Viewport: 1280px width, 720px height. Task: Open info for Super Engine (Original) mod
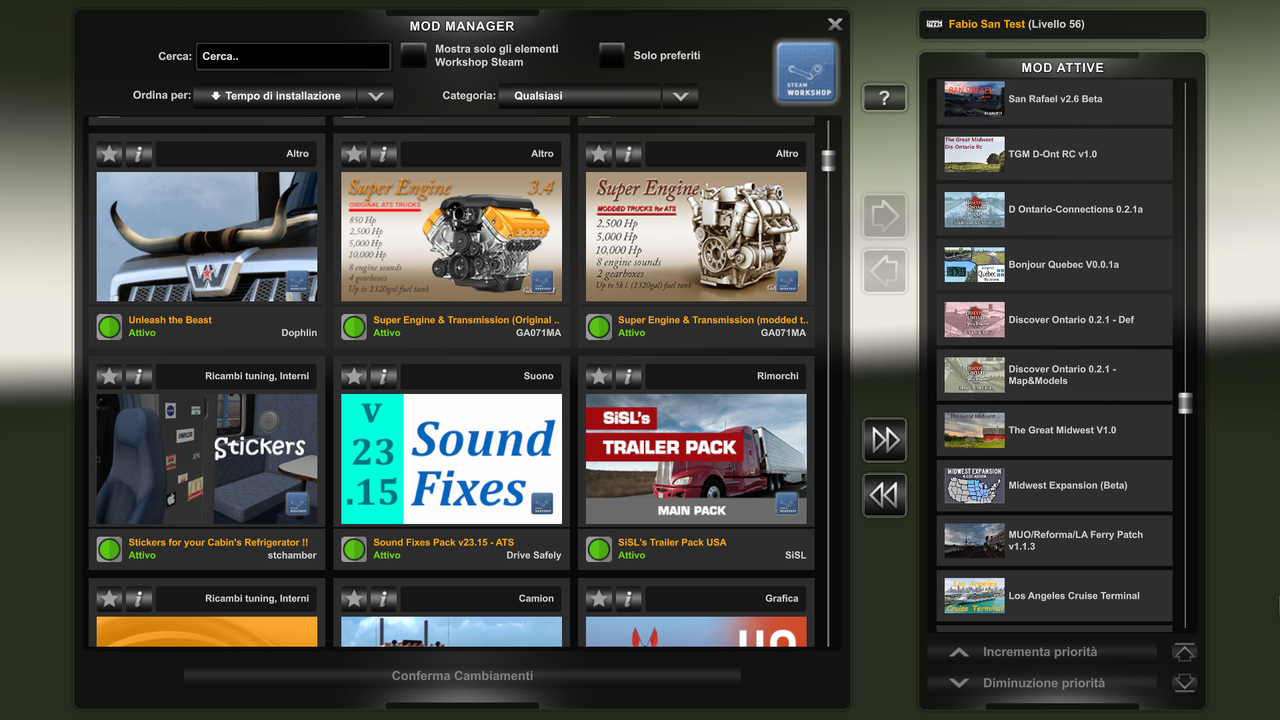point(384,154)
